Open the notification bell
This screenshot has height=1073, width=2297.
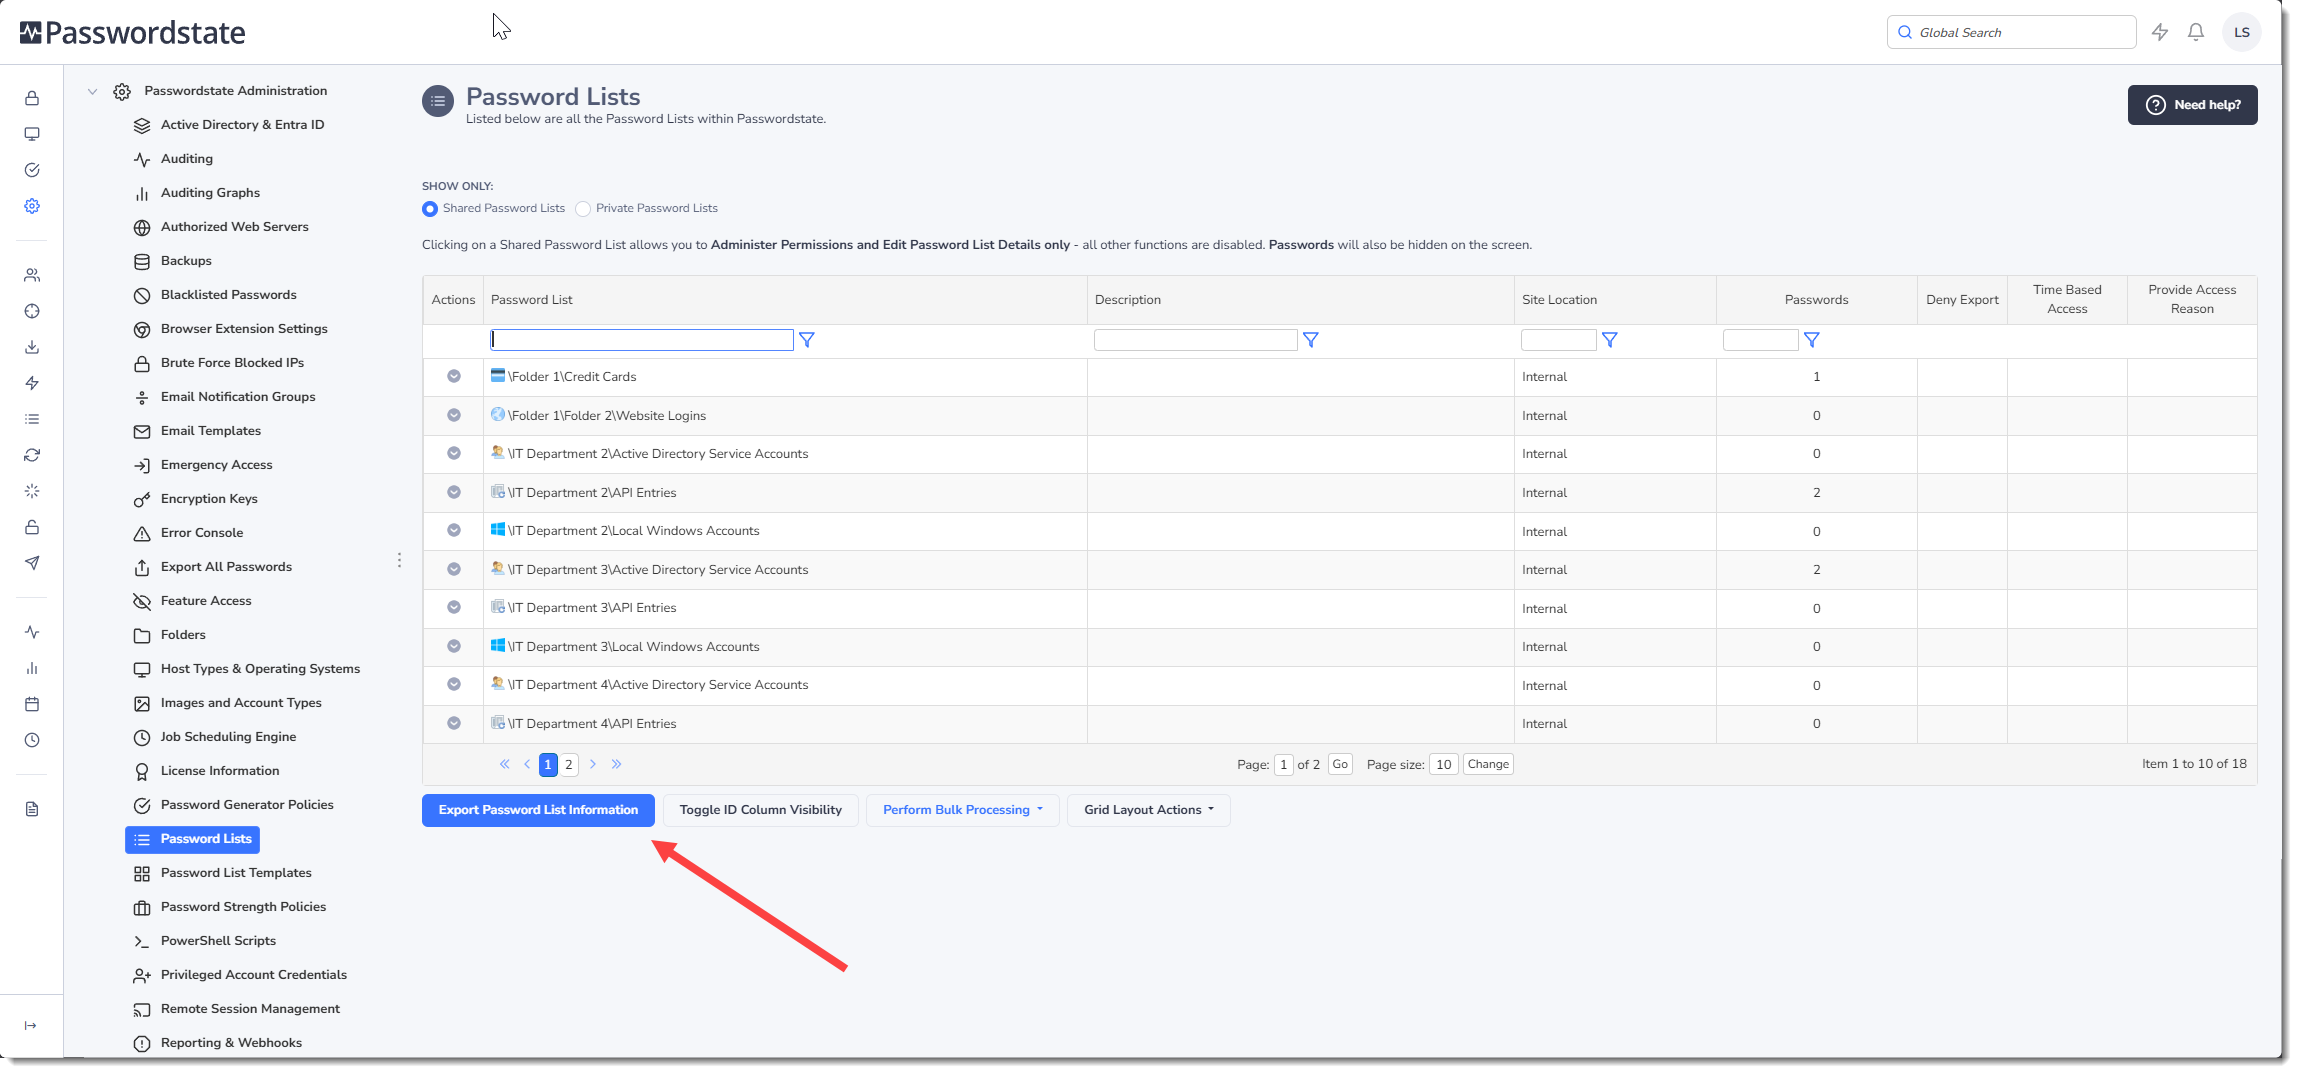(2196, 32)
